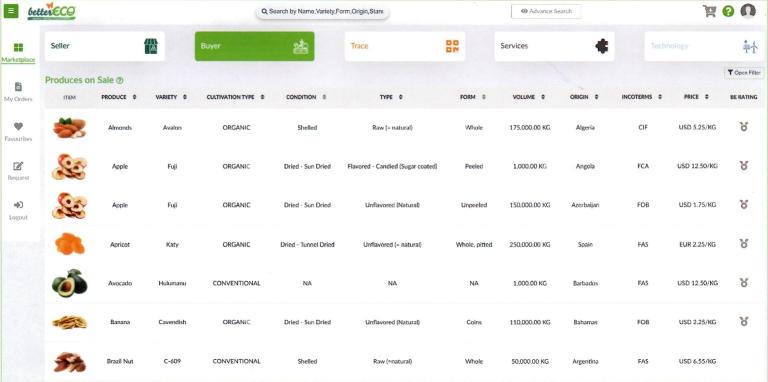768x382 pixels.
Task: Open the shopping cart
Action: pyautogui.click(x=709, y=11)
